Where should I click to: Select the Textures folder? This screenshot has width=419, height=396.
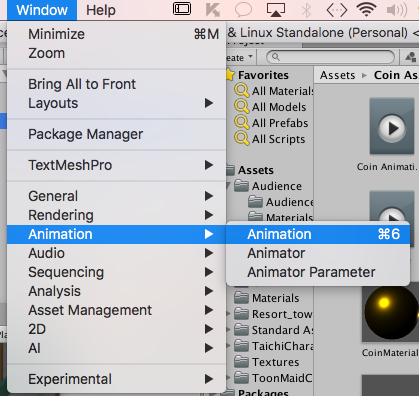pyautogui.click(x=267, y=362)
